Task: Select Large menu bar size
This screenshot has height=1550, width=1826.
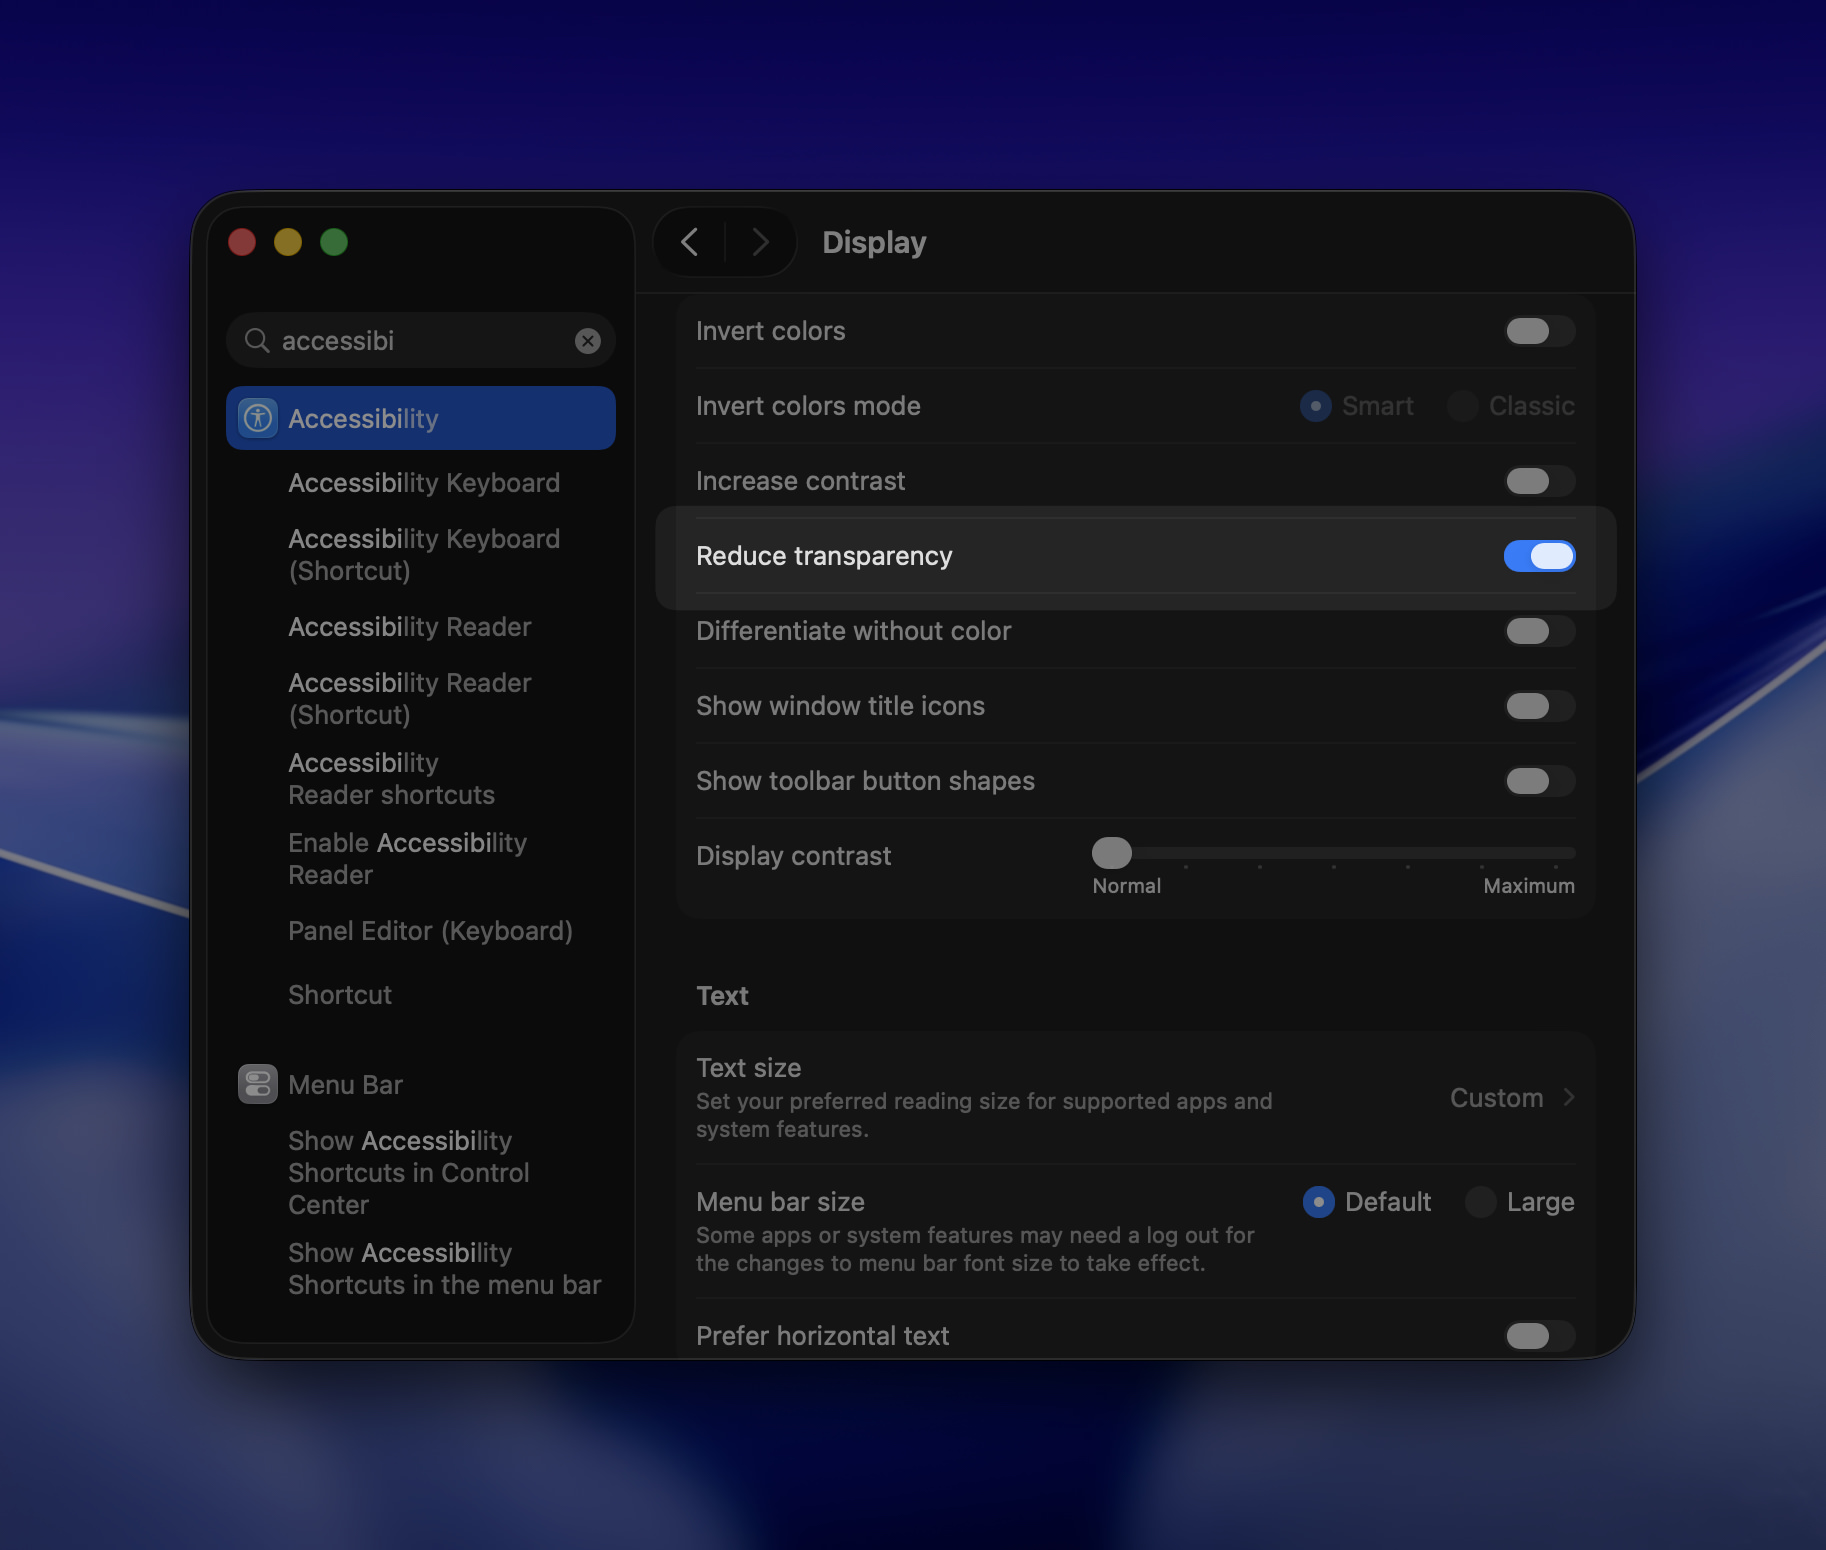Action: click(1481, 1202)
